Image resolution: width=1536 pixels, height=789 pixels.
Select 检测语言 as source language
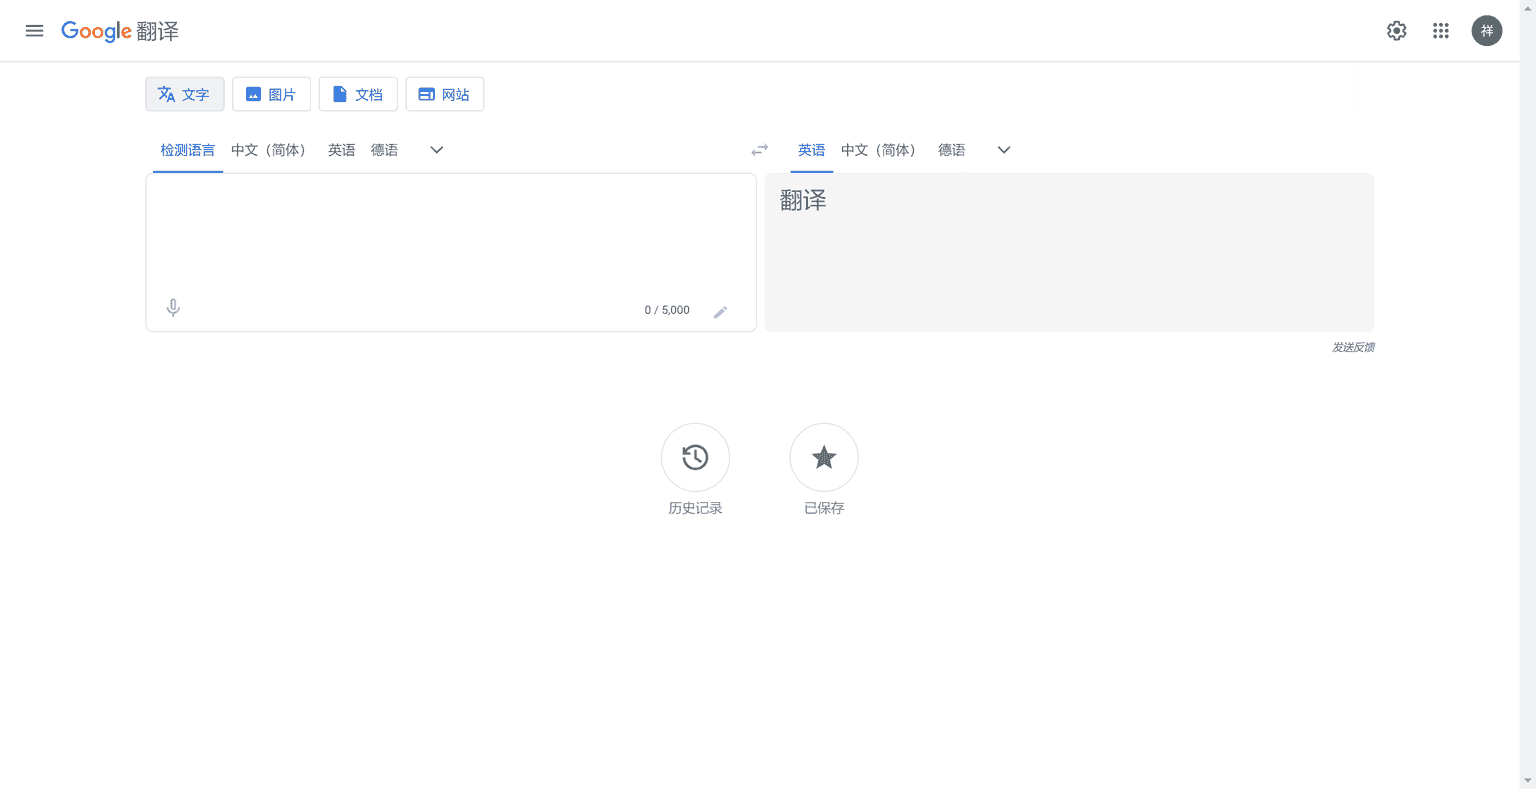(188, 150)
